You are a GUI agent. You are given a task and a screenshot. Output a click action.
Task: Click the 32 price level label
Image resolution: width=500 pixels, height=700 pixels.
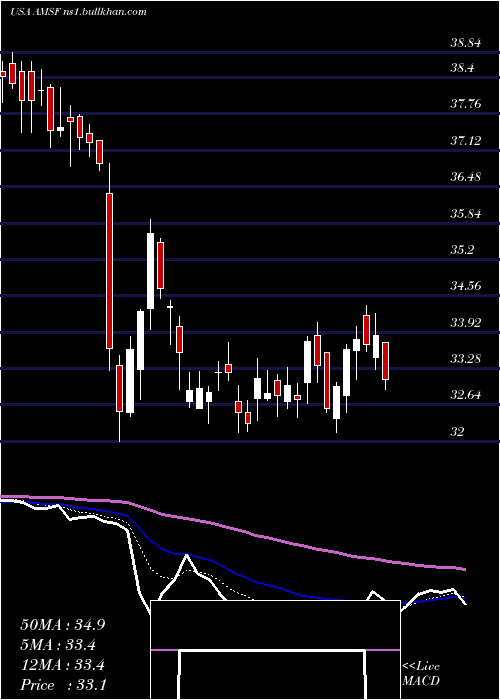point(458,431)
